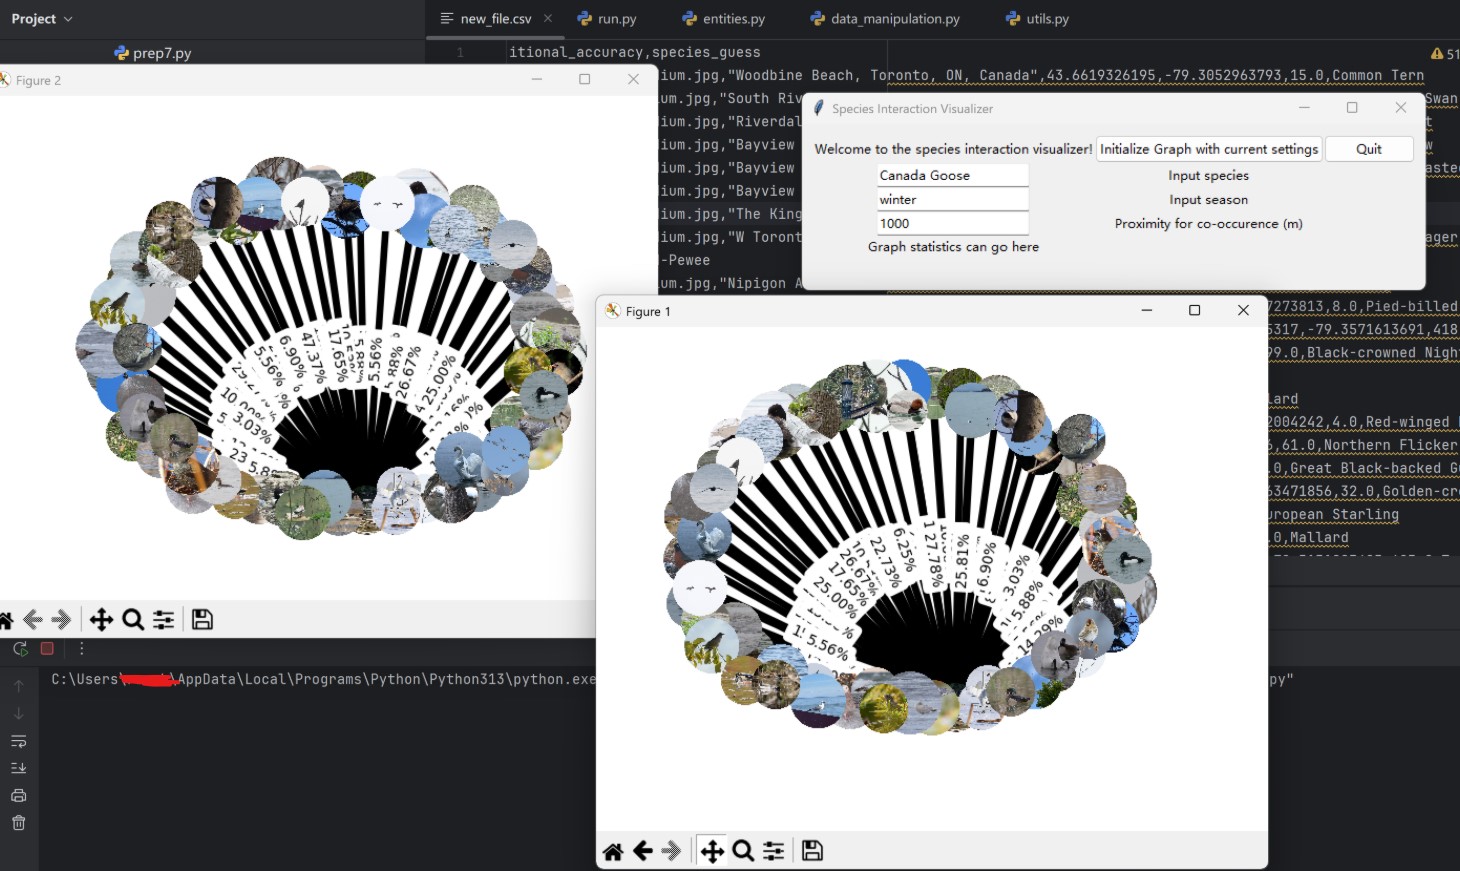The width and height of the screenshot is (1460, 871).
Task: Open the utils.py tab
Action: point(1038,19)
